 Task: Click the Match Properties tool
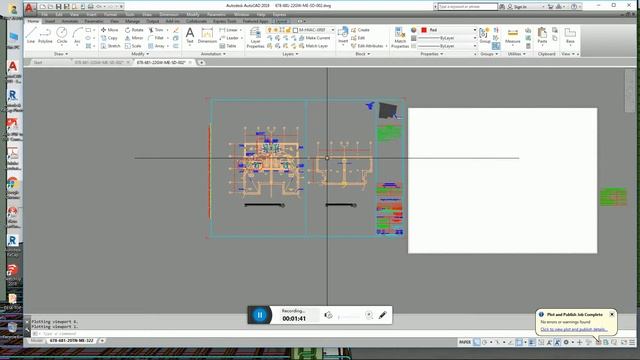coord(400,38)
